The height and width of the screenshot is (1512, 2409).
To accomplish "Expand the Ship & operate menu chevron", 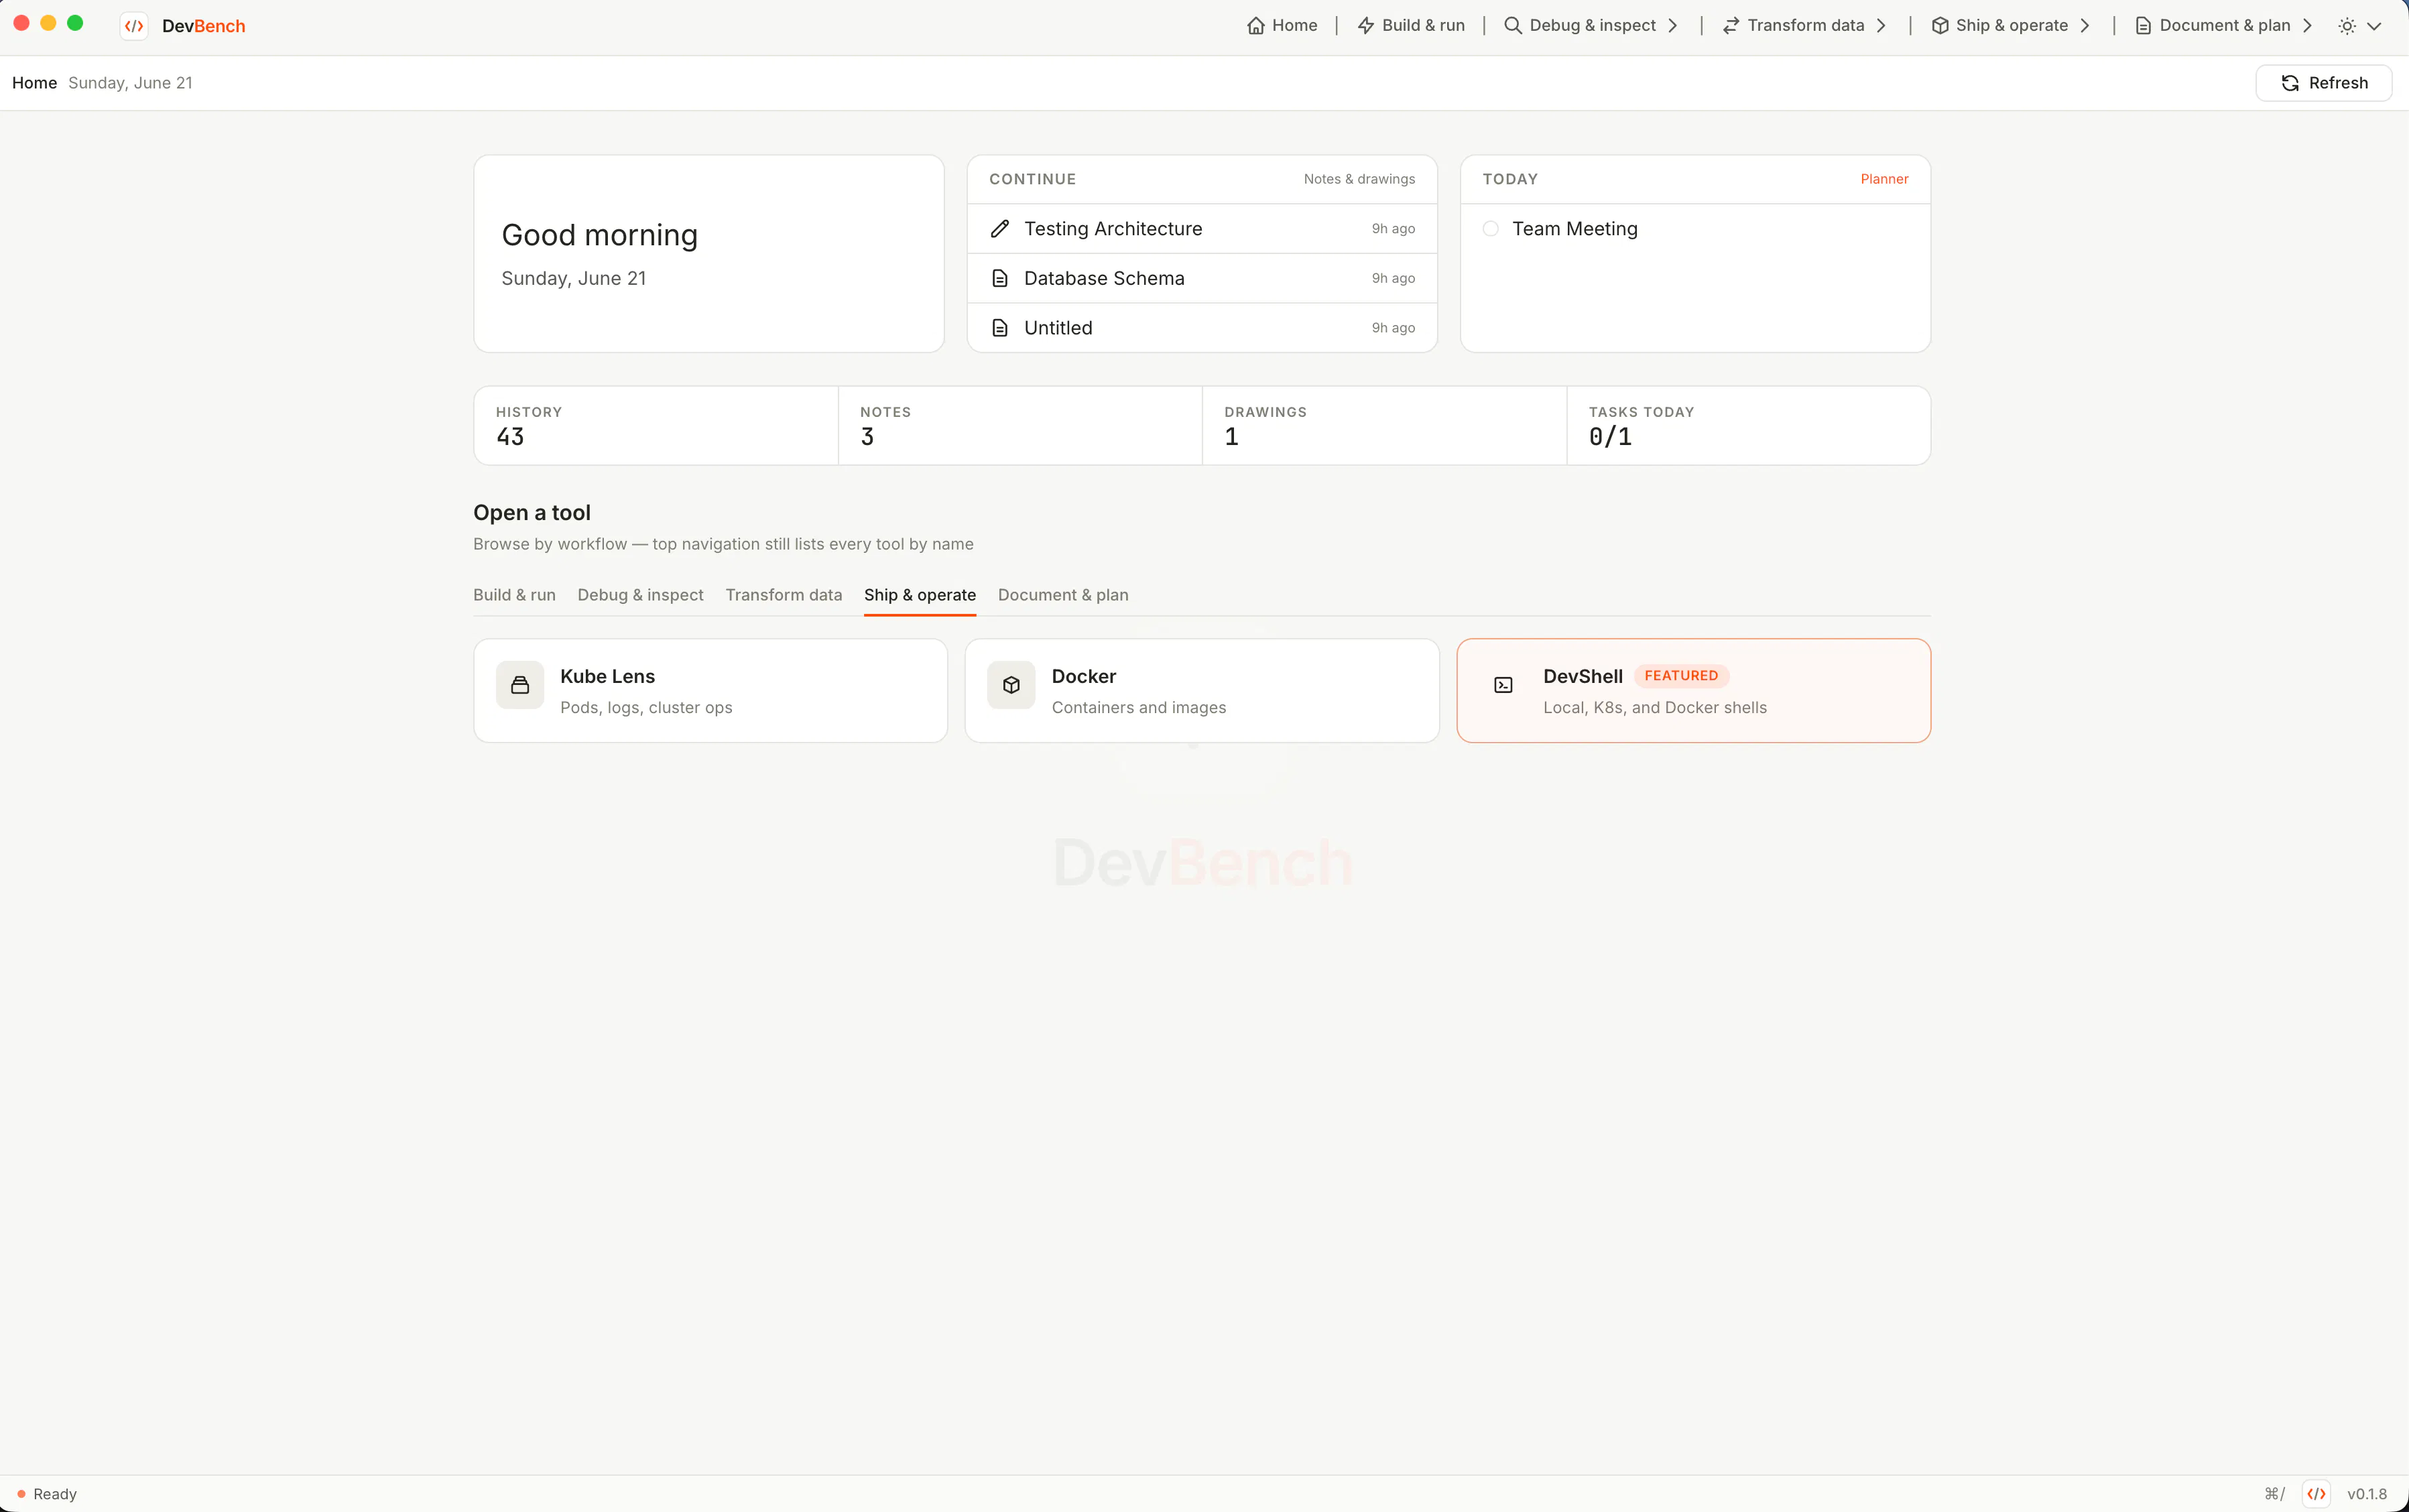I will pos(2085,26).
